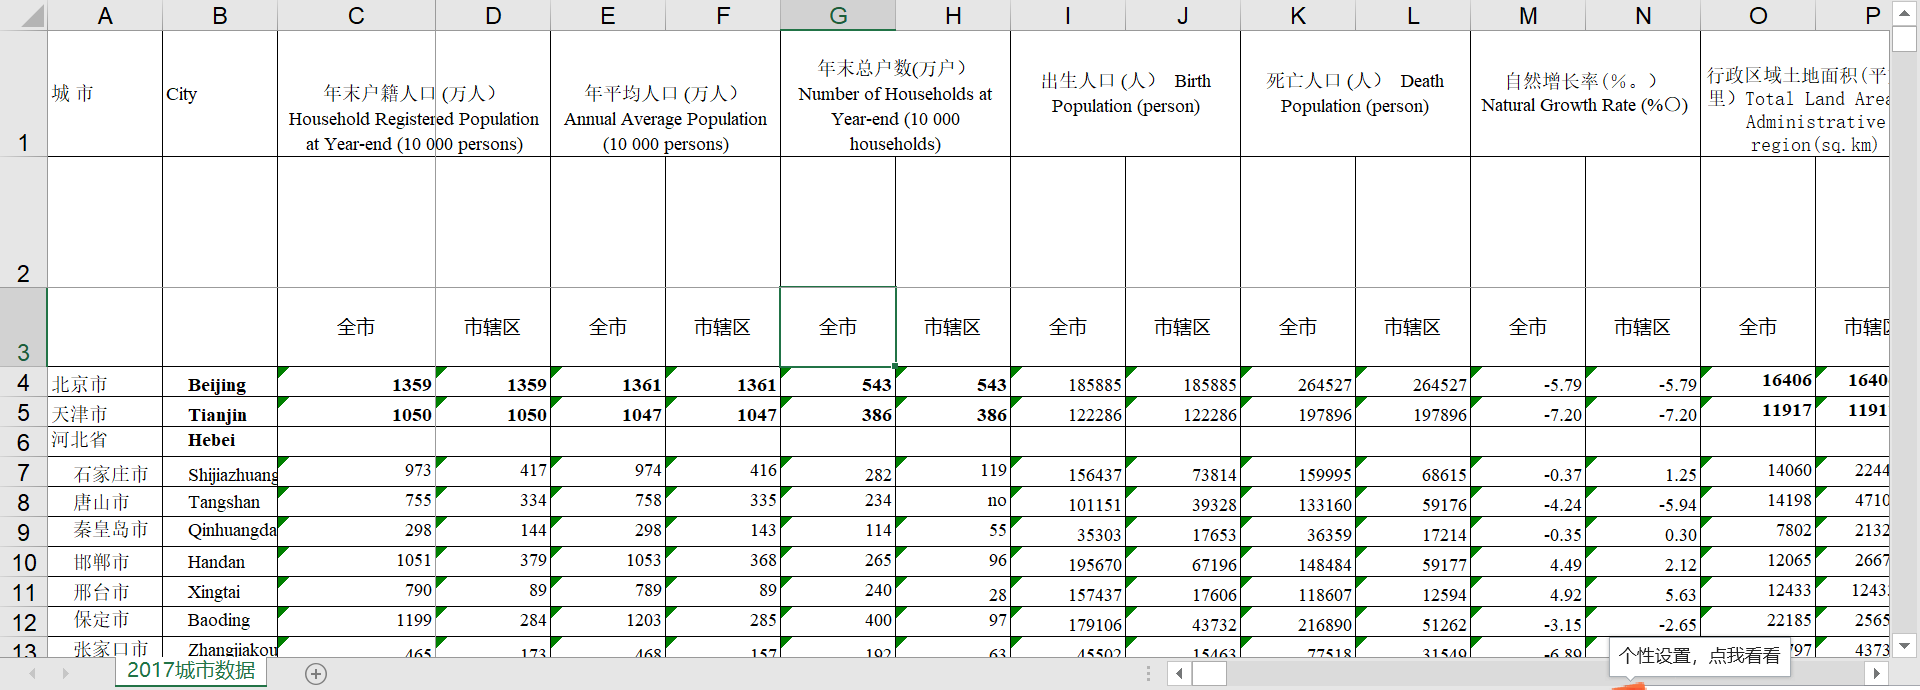1920x690 pixels.
Task: Select the Beijing cell in column B
Action: [x=219, y=385]
